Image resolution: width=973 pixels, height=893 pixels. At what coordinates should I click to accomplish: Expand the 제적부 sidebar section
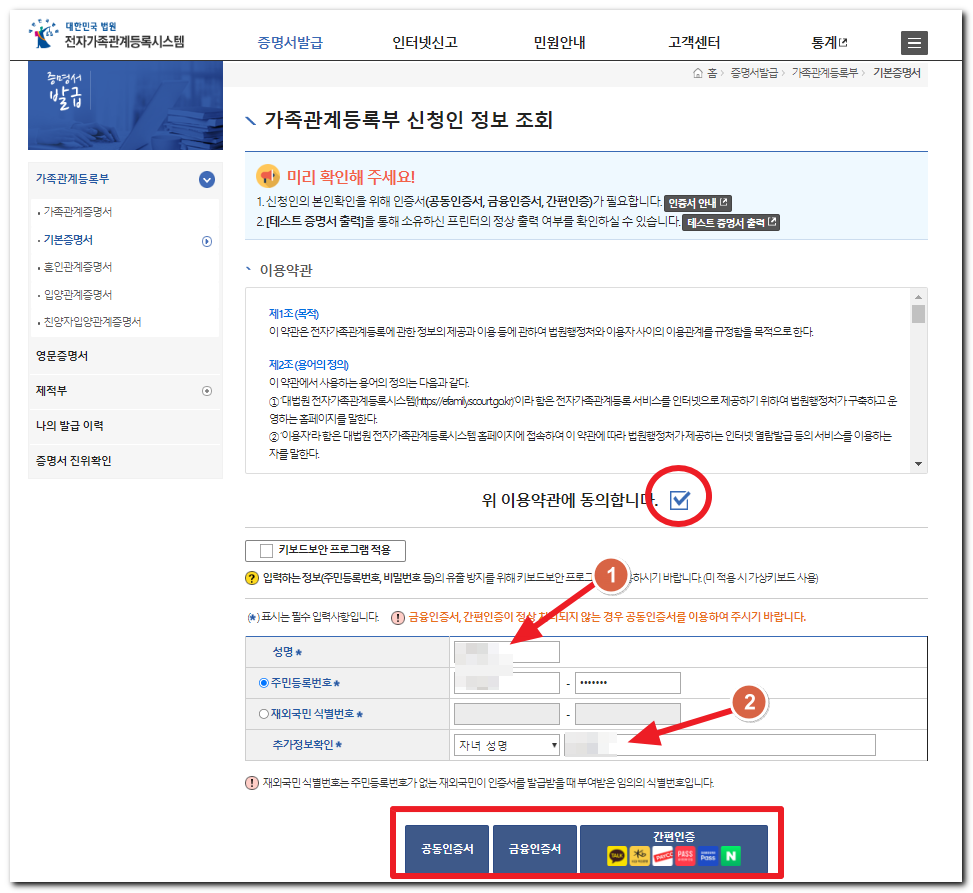[206, 391]
